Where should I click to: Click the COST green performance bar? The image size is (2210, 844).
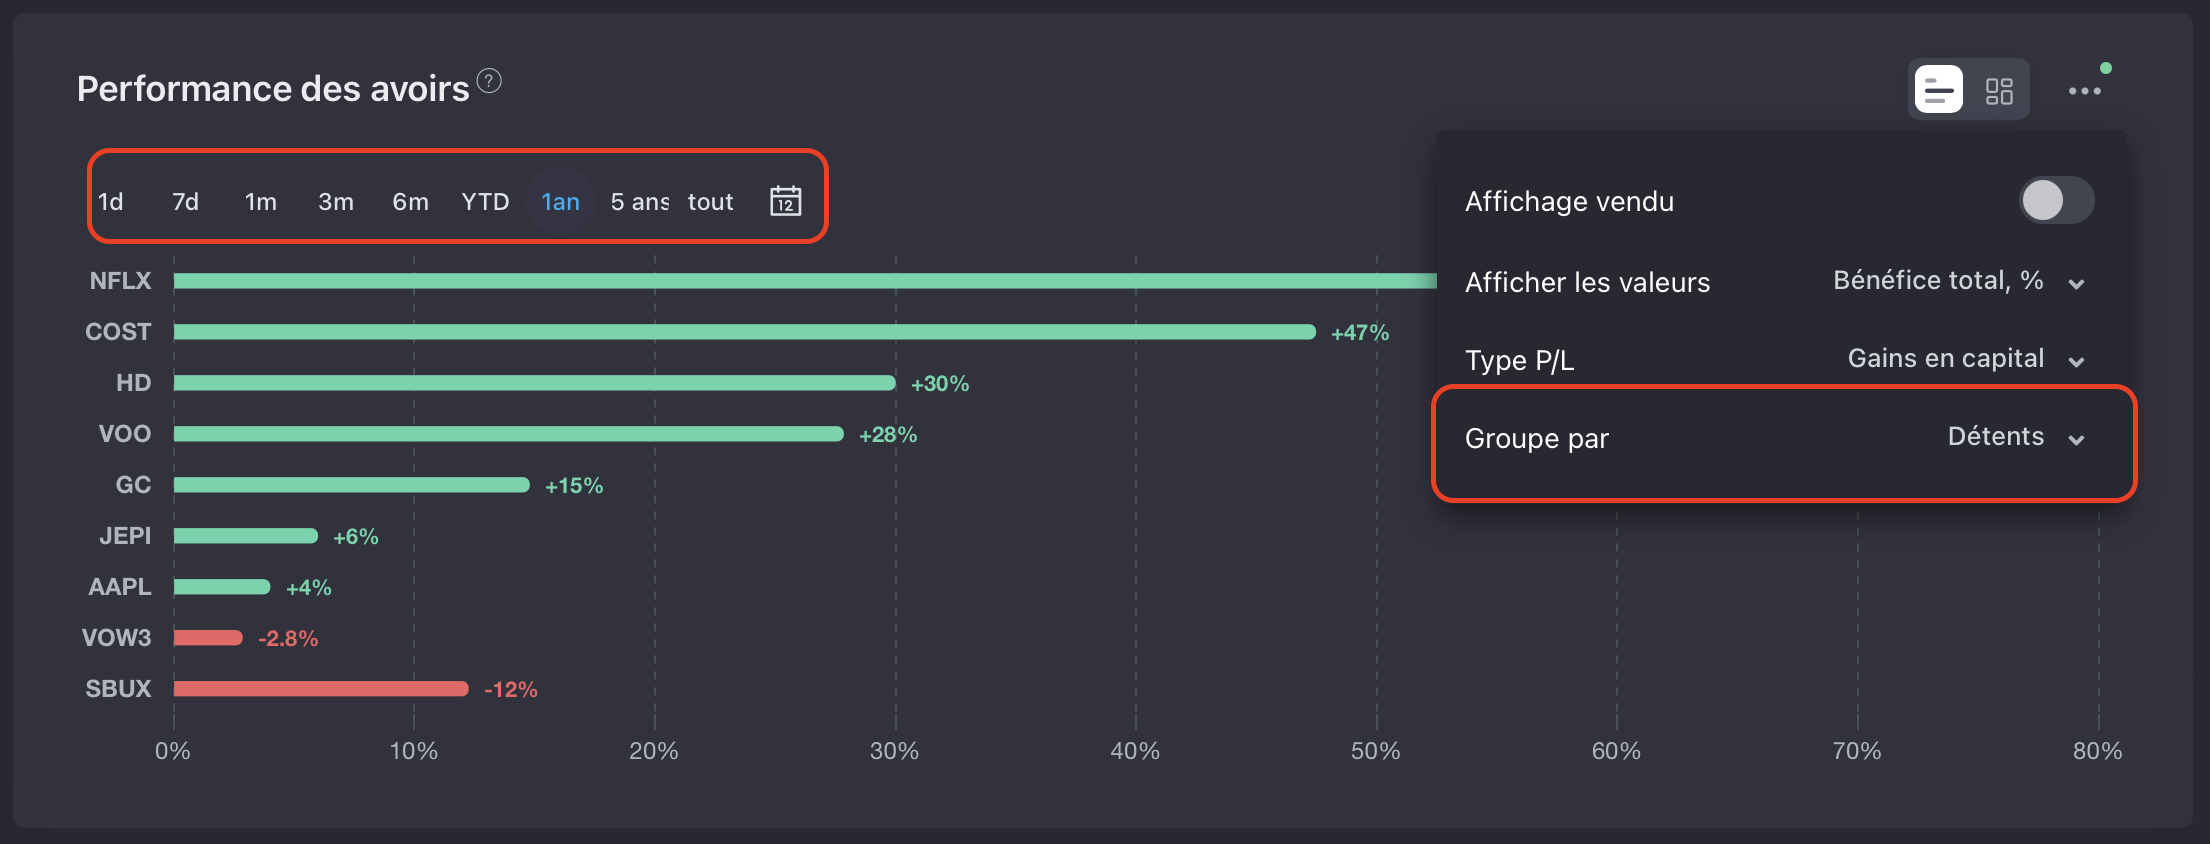click(744, 332)
